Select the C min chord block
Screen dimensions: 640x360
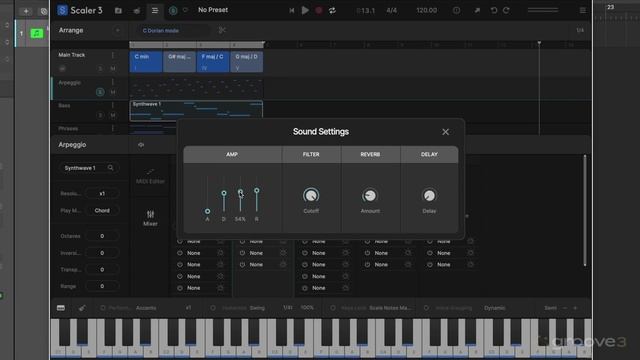(146, 62)
